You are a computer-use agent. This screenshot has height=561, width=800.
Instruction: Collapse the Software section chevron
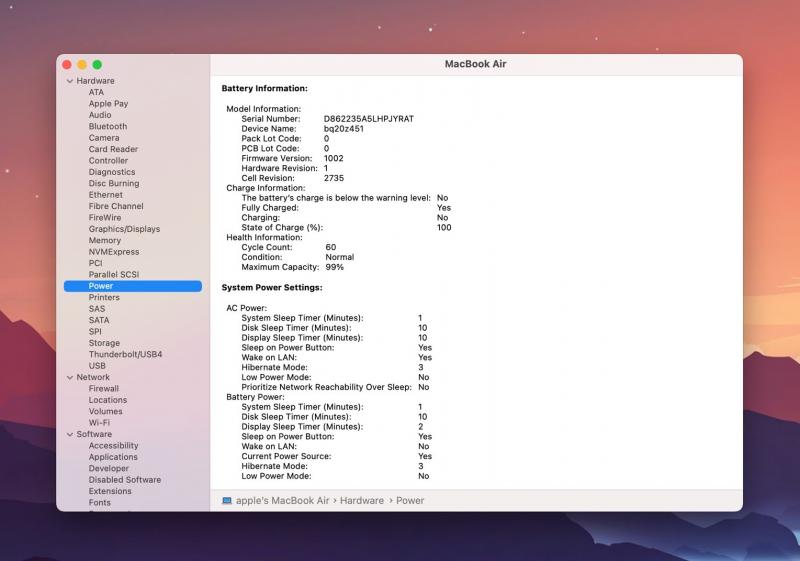[x=70, y=434]
